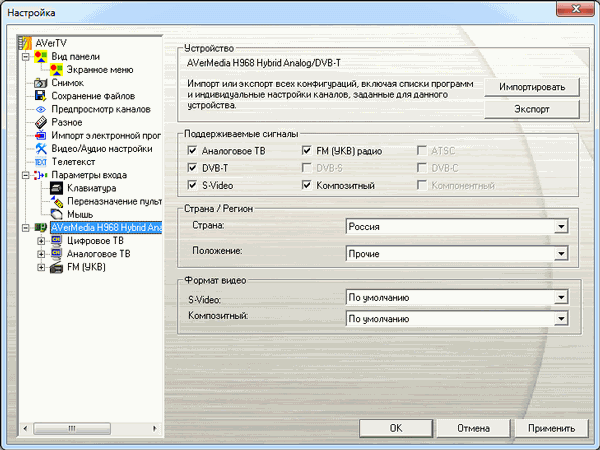Click the tree scrollbar left arrow
This screenshot has width=600, height=450.
coord(25,428)
